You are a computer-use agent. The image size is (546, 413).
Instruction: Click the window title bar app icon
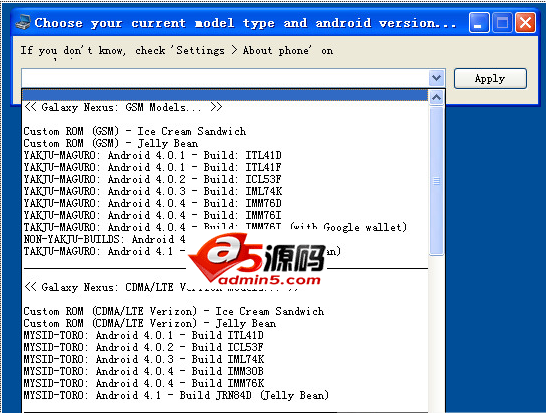coord(23,23)
